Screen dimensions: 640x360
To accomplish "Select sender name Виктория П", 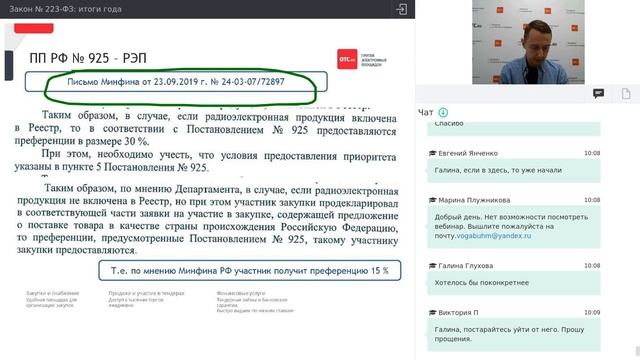I will tap(458, 313).
